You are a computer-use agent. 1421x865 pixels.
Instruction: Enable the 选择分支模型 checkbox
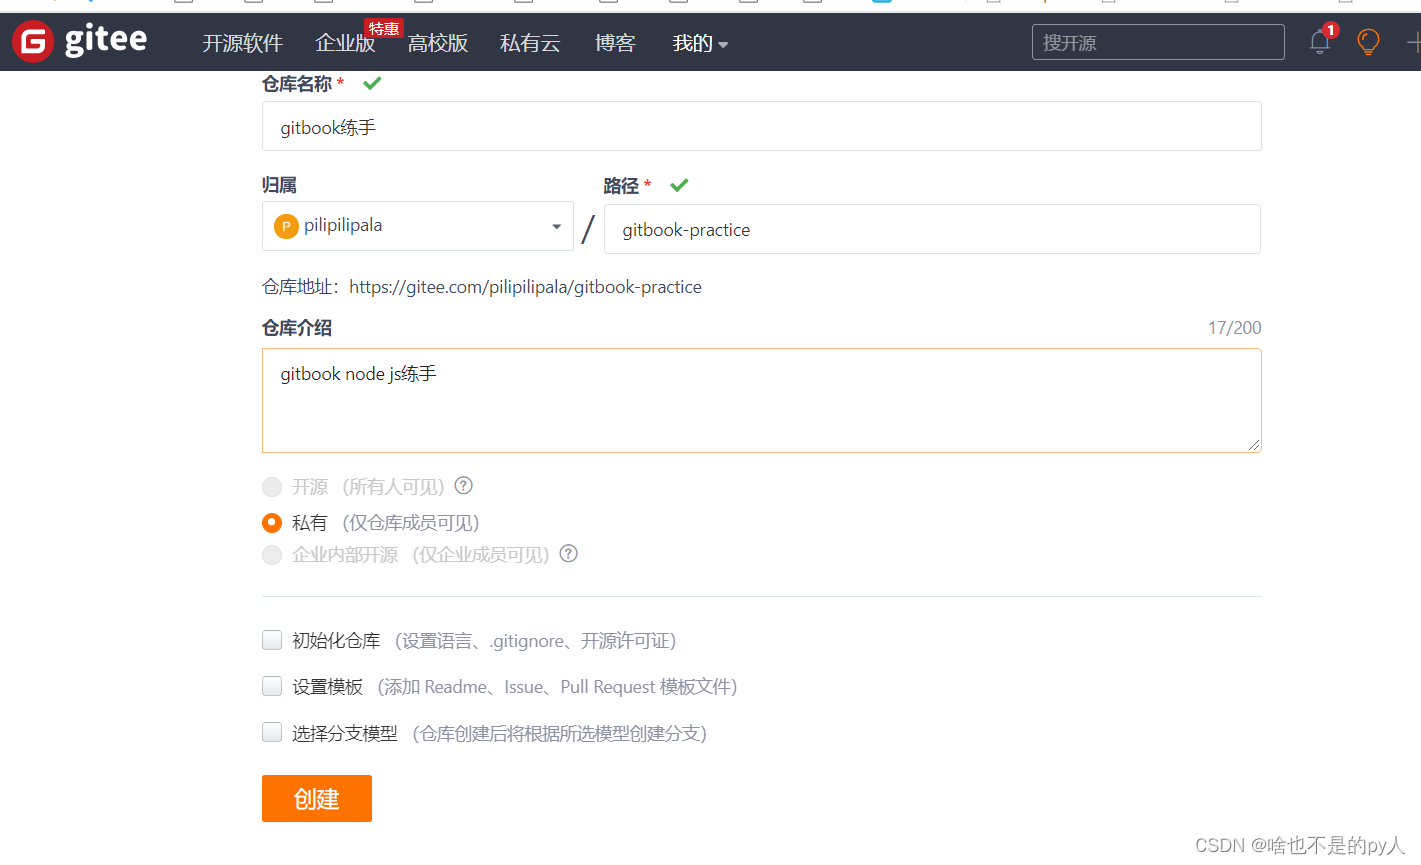click(x=271, y=731)
